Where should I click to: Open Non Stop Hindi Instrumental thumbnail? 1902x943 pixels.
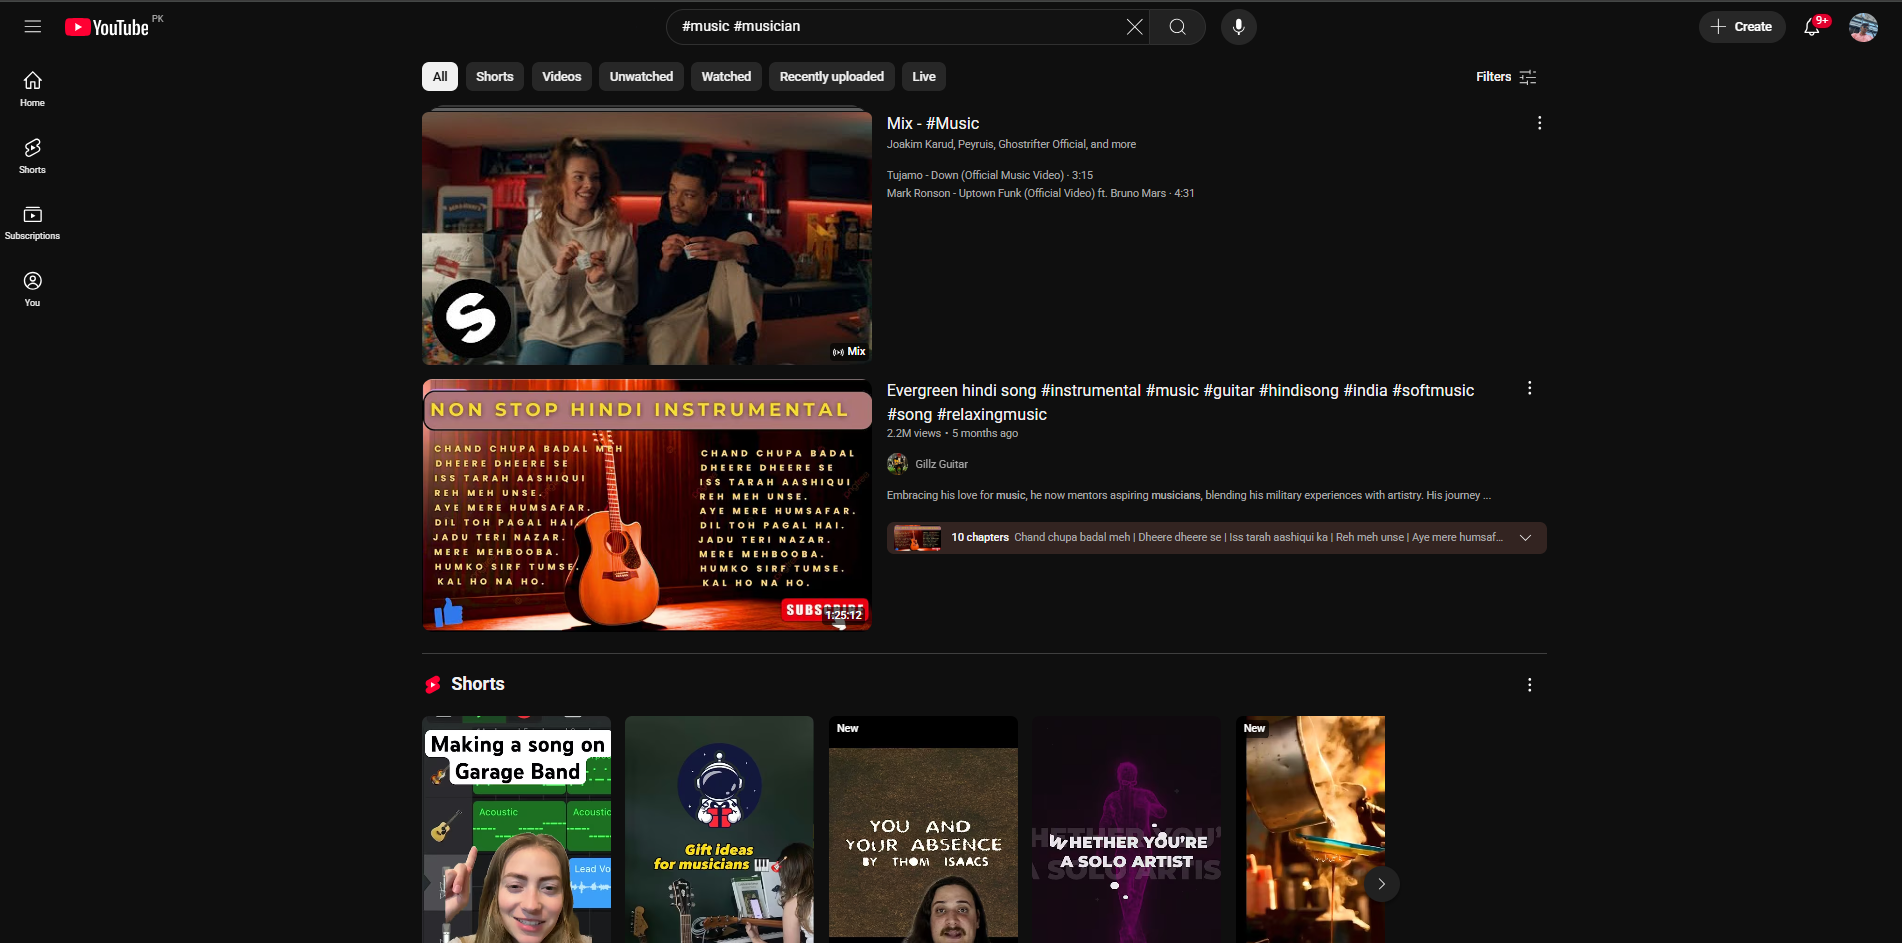647,505
